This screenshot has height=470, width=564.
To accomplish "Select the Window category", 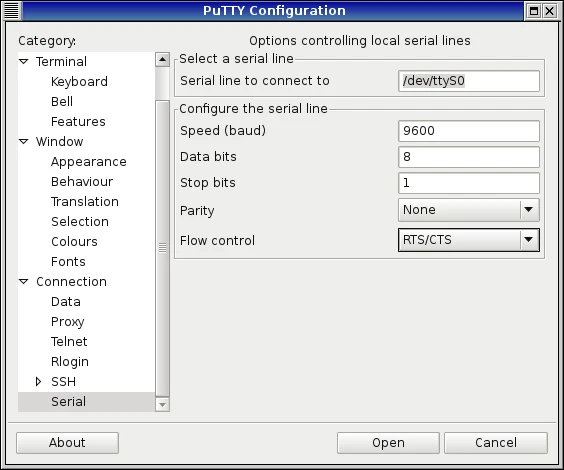I will click(59, 141).
